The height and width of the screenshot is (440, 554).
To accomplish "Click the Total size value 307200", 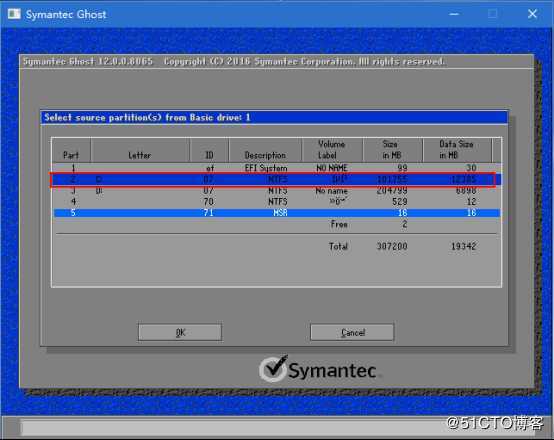I will pyautogui.click(x=392, y=246).
